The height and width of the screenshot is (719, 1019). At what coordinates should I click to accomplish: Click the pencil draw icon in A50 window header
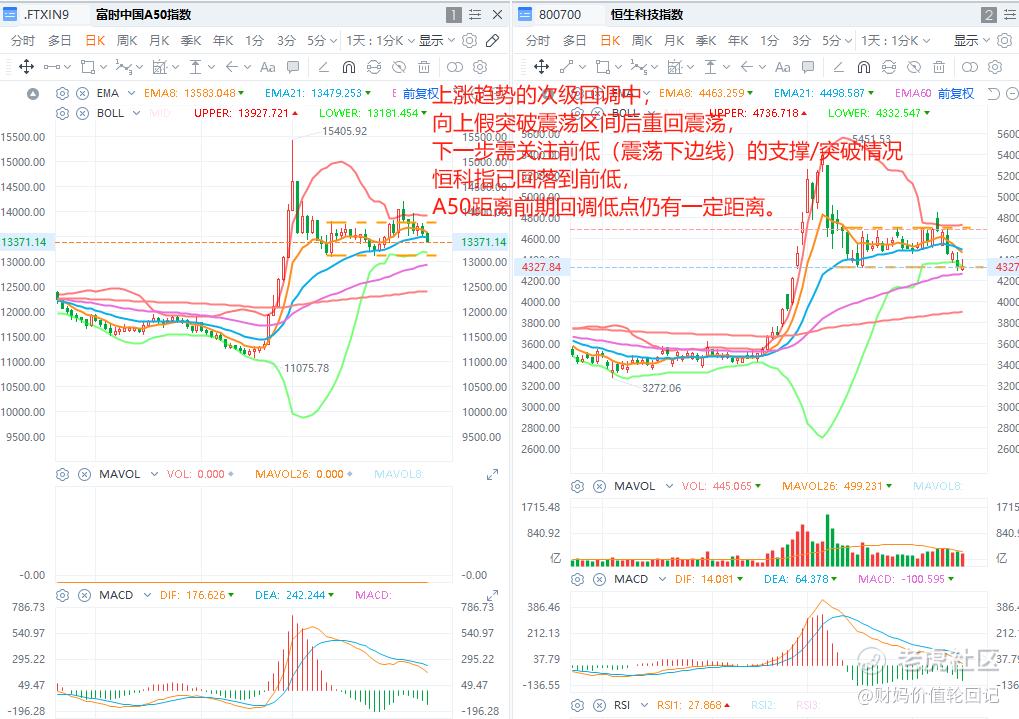[493, 40]
